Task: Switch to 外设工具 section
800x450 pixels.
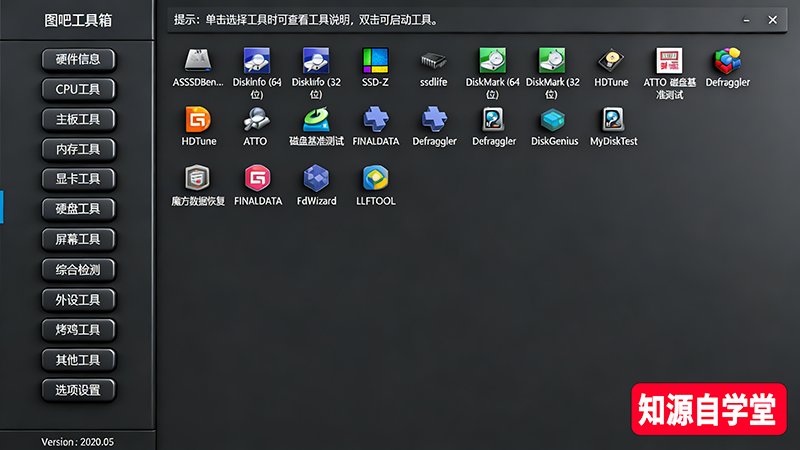Action: pyautogui.click(x=78, y=300)
